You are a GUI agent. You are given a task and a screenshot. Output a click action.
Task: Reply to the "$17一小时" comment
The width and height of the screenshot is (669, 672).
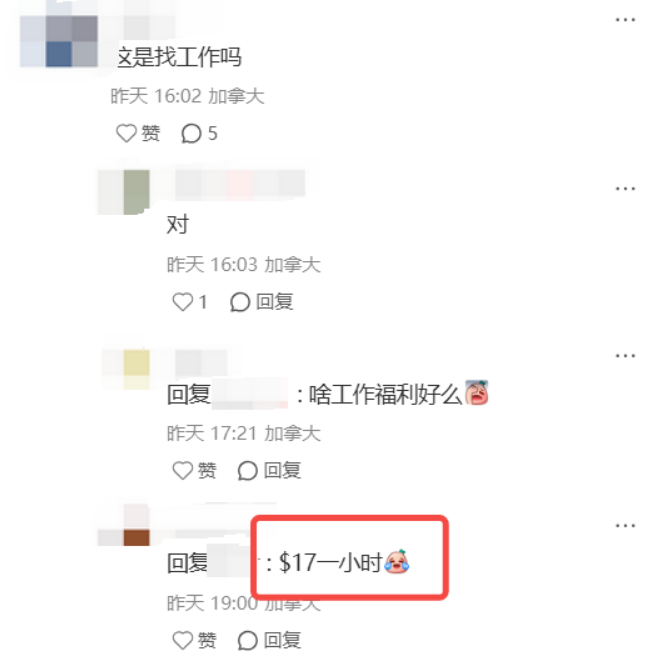(x=269, y=640)
